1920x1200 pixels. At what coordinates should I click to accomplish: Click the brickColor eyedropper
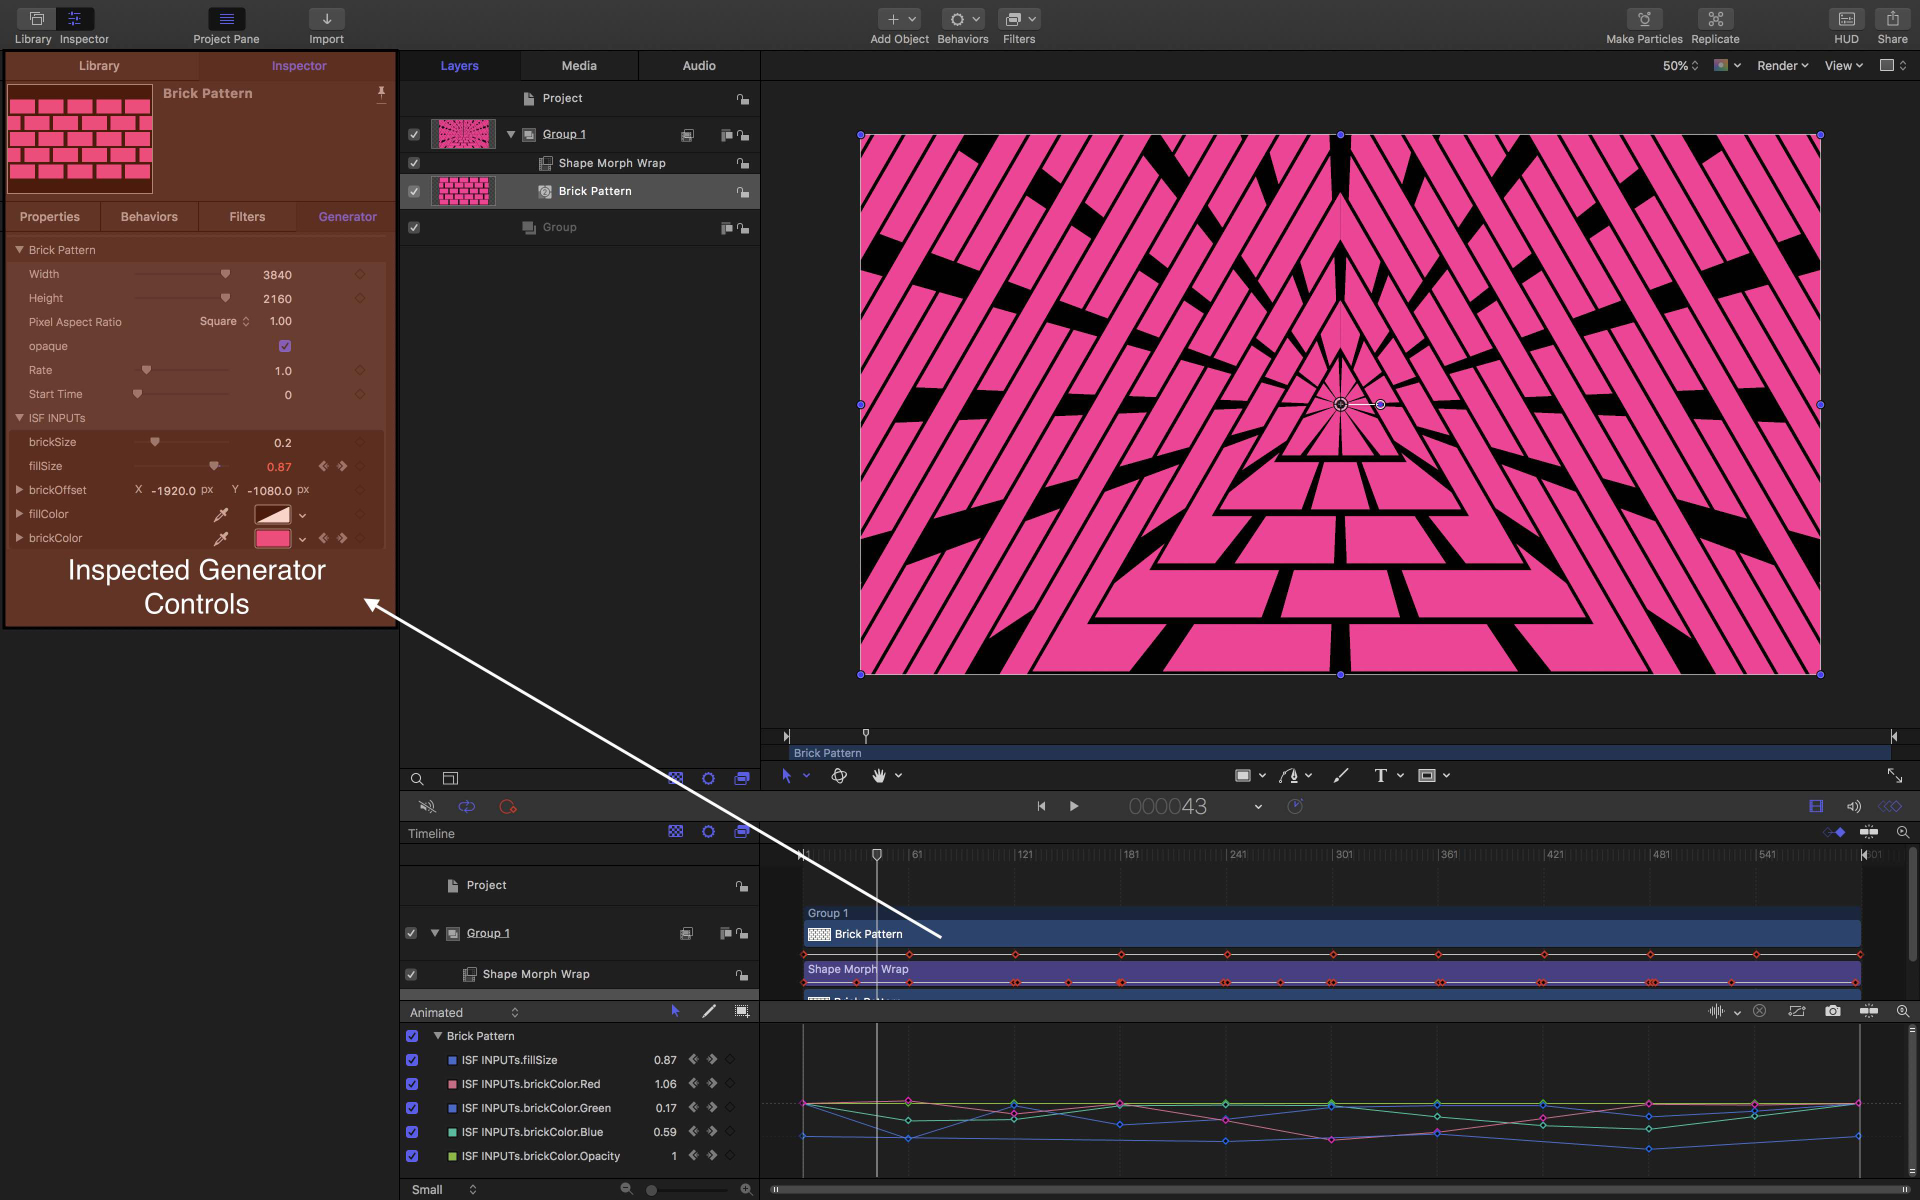(x=221, y=538)
